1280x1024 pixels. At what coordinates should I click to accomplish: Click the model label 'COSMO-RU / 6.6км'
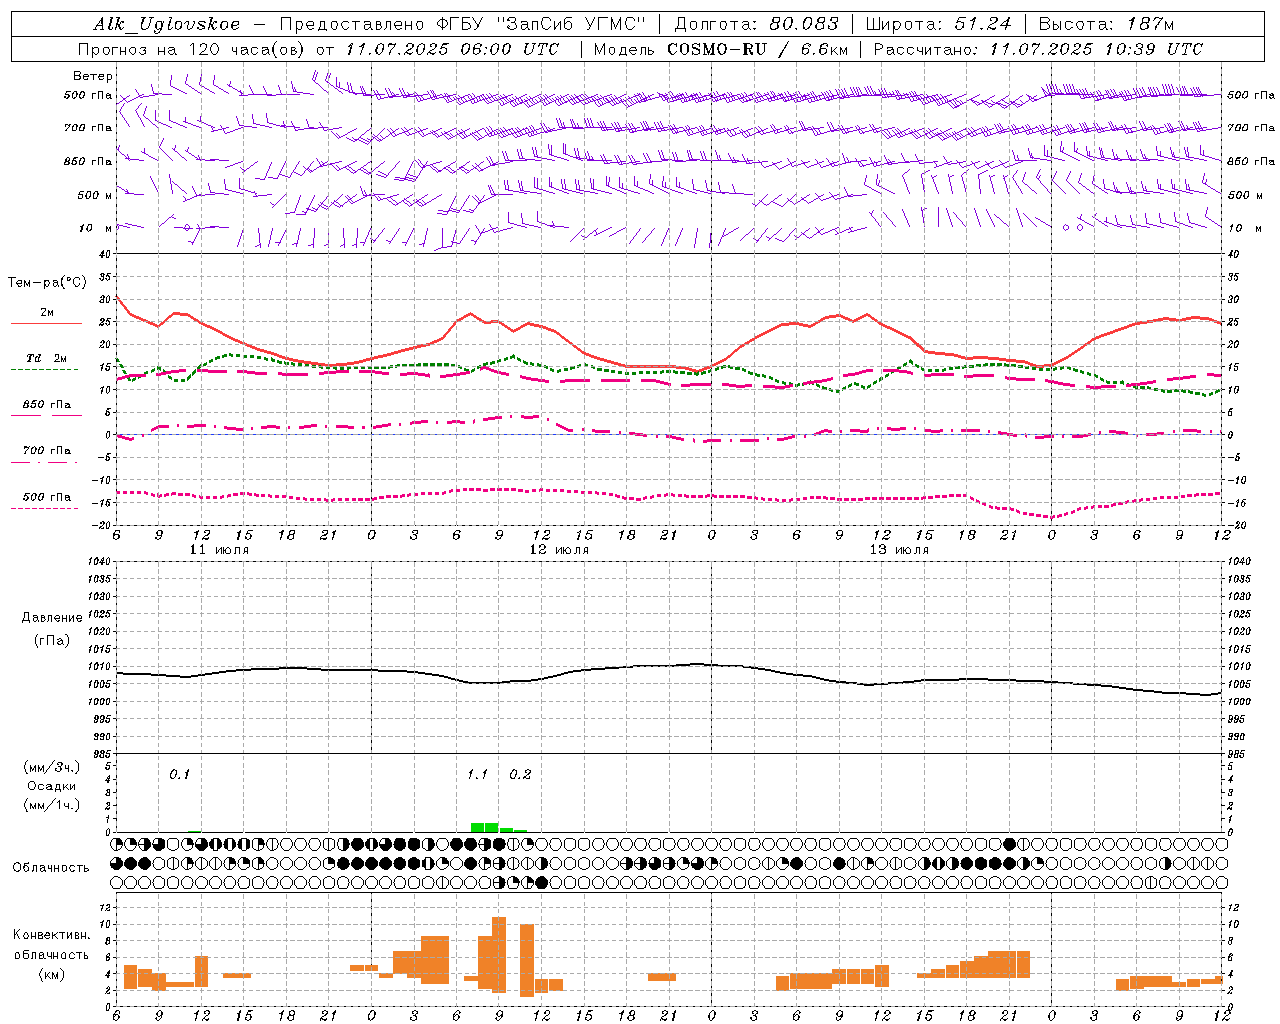(757, 49)
